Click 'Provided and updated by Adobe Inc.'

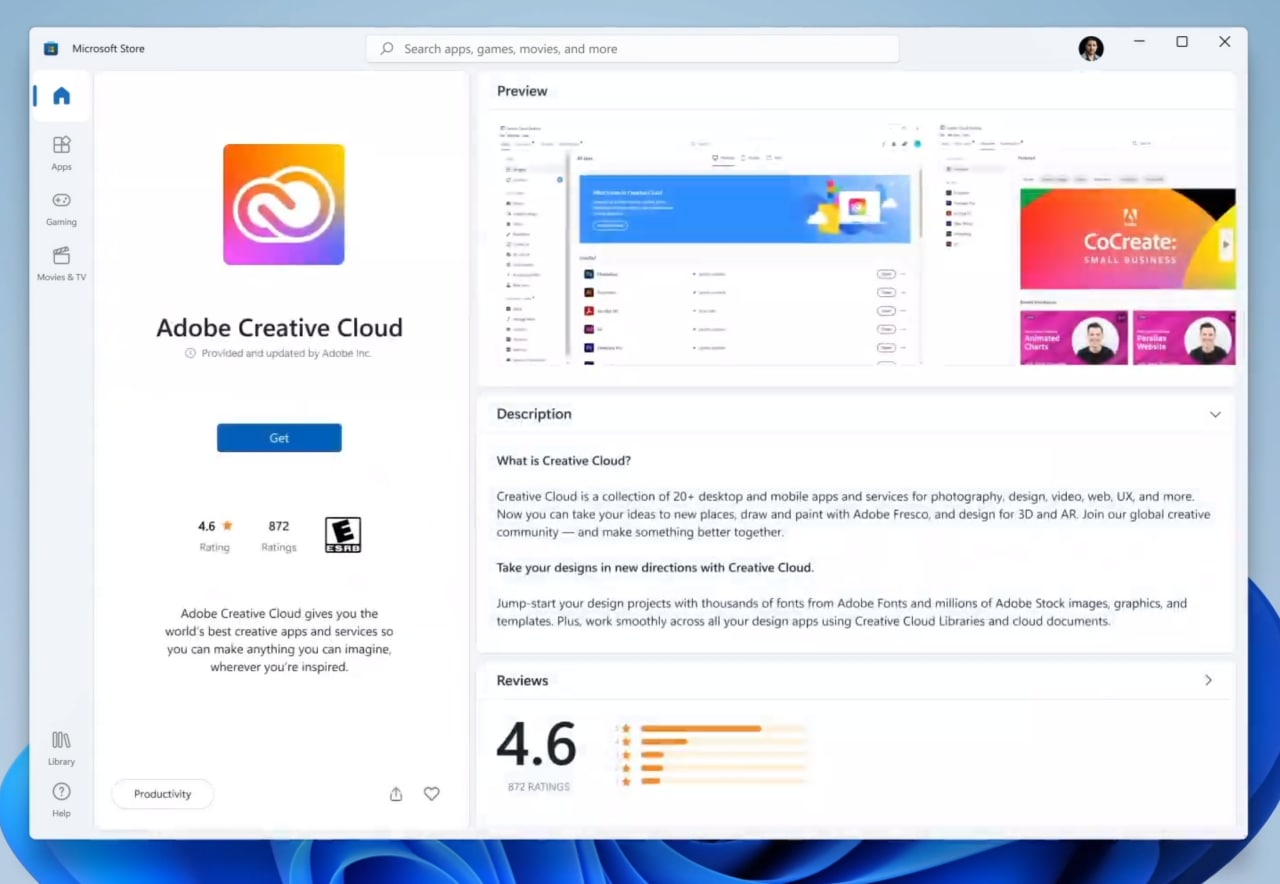(x=286, y=353)
